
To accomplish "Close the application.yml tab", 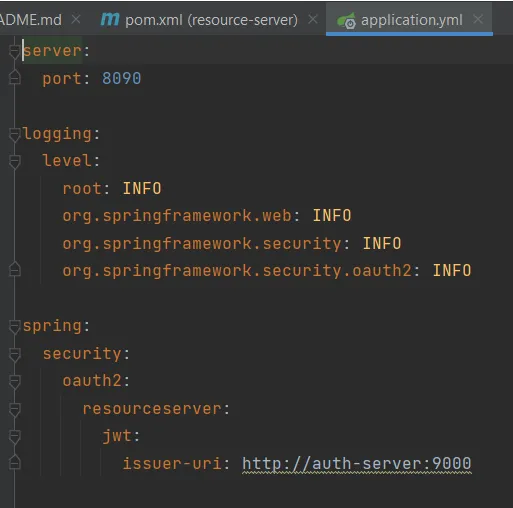I will click(478, 19).
